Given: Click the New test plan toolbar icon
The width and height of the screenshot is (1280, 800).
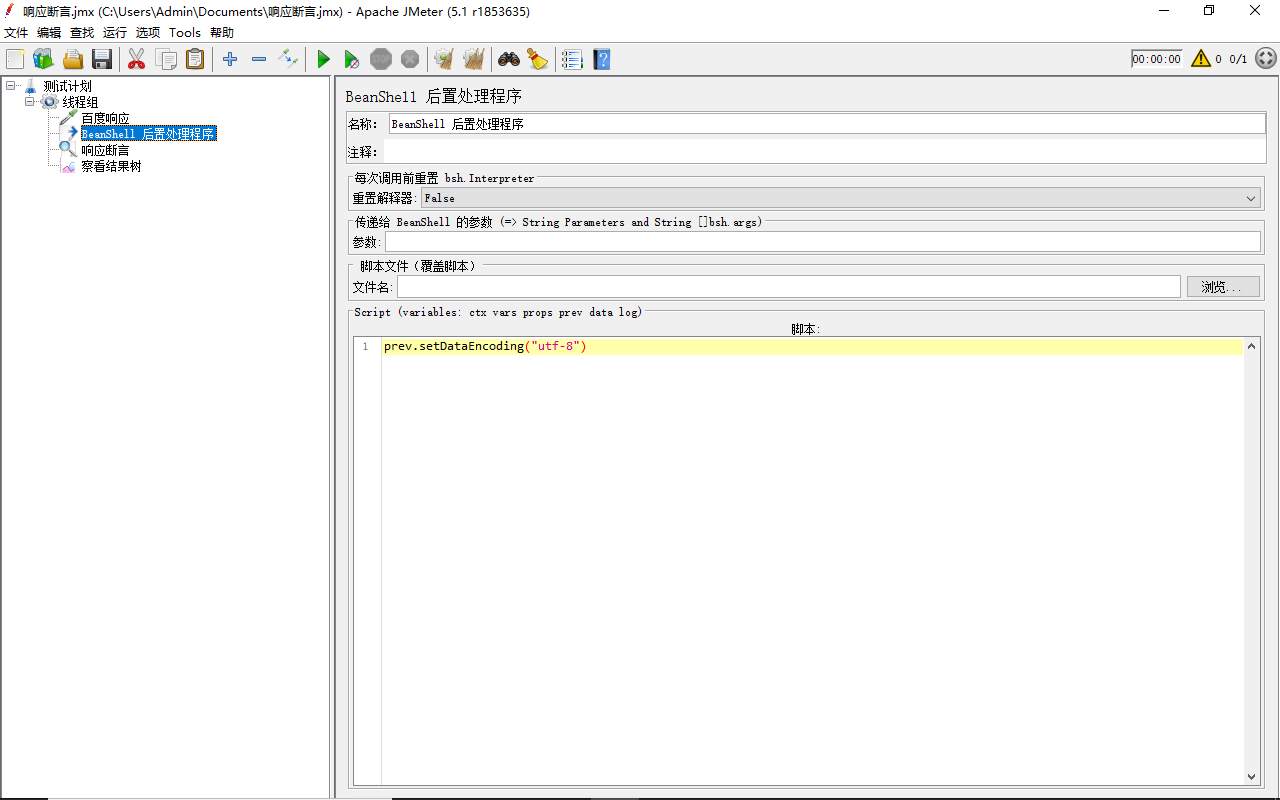Looking at the screenshot, I should point(15,60).
